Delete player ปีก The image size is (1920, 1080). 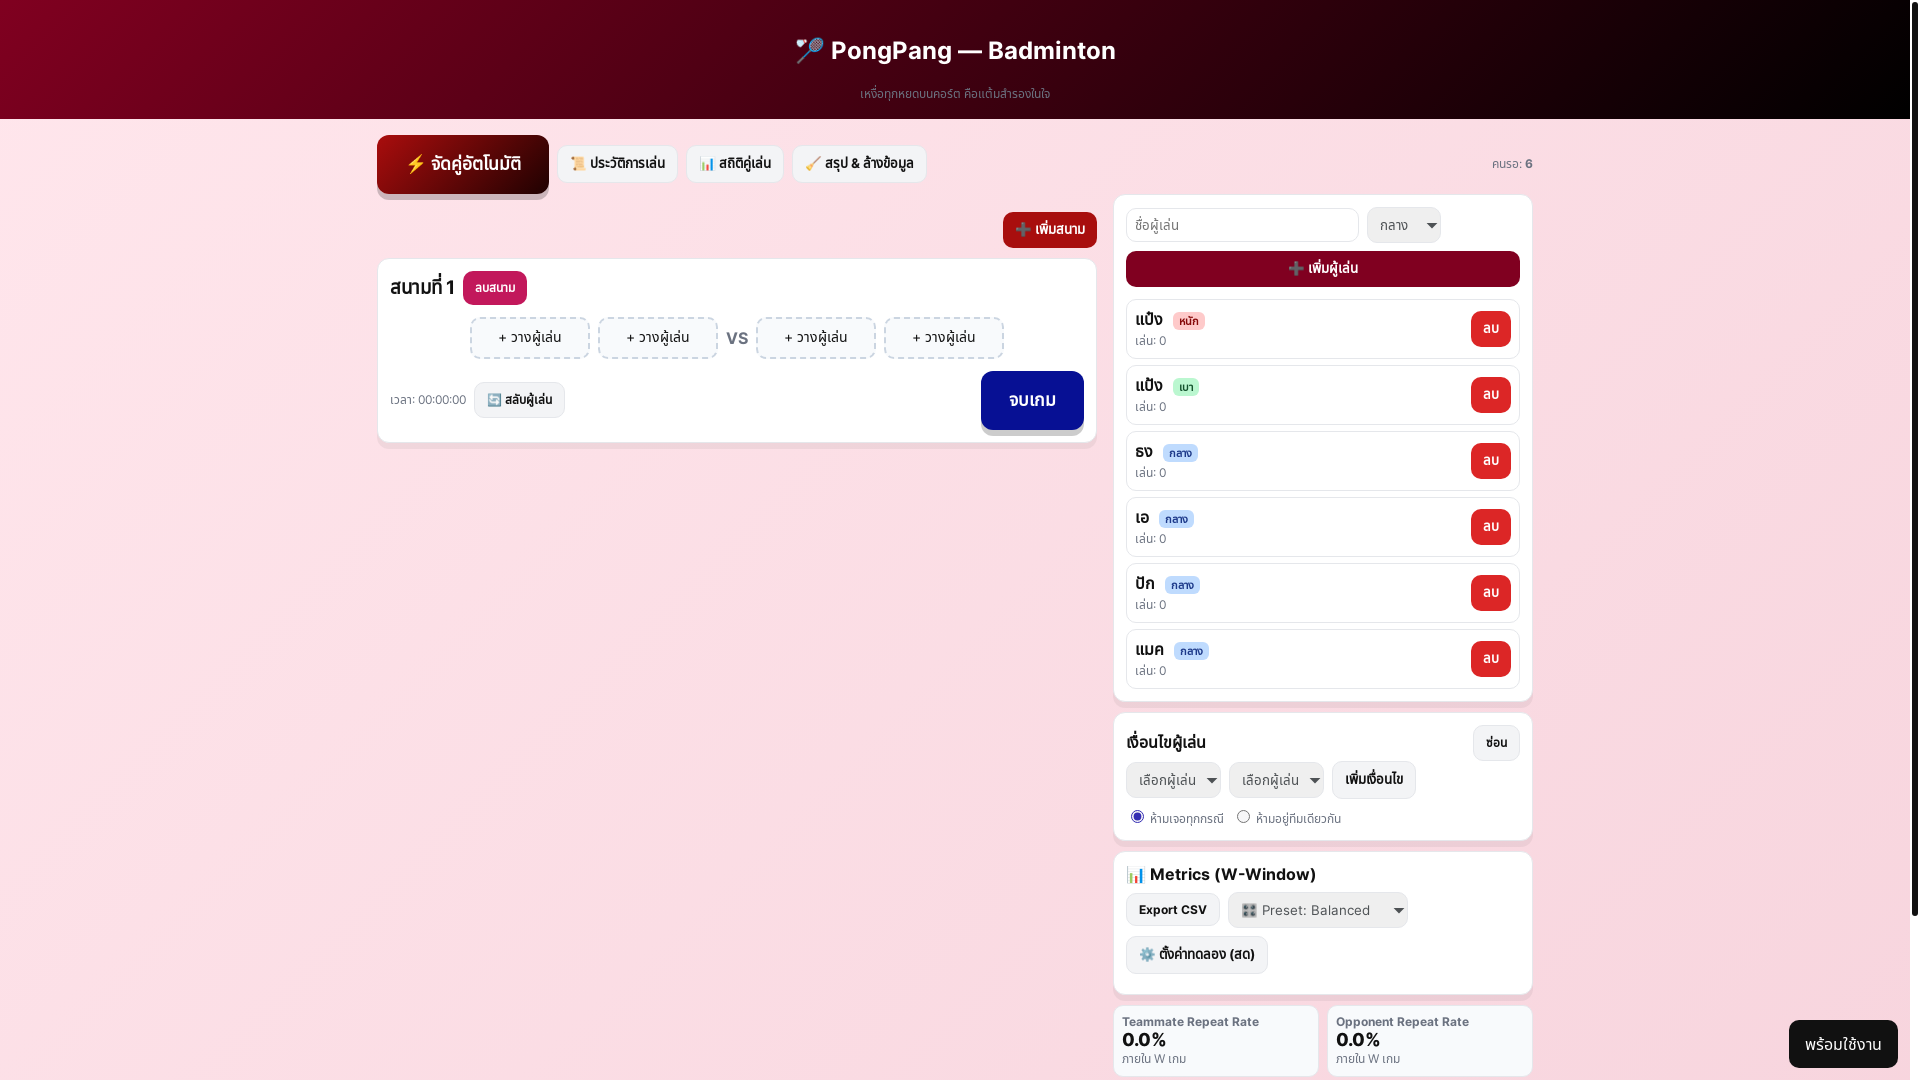tap(1490, 593)
